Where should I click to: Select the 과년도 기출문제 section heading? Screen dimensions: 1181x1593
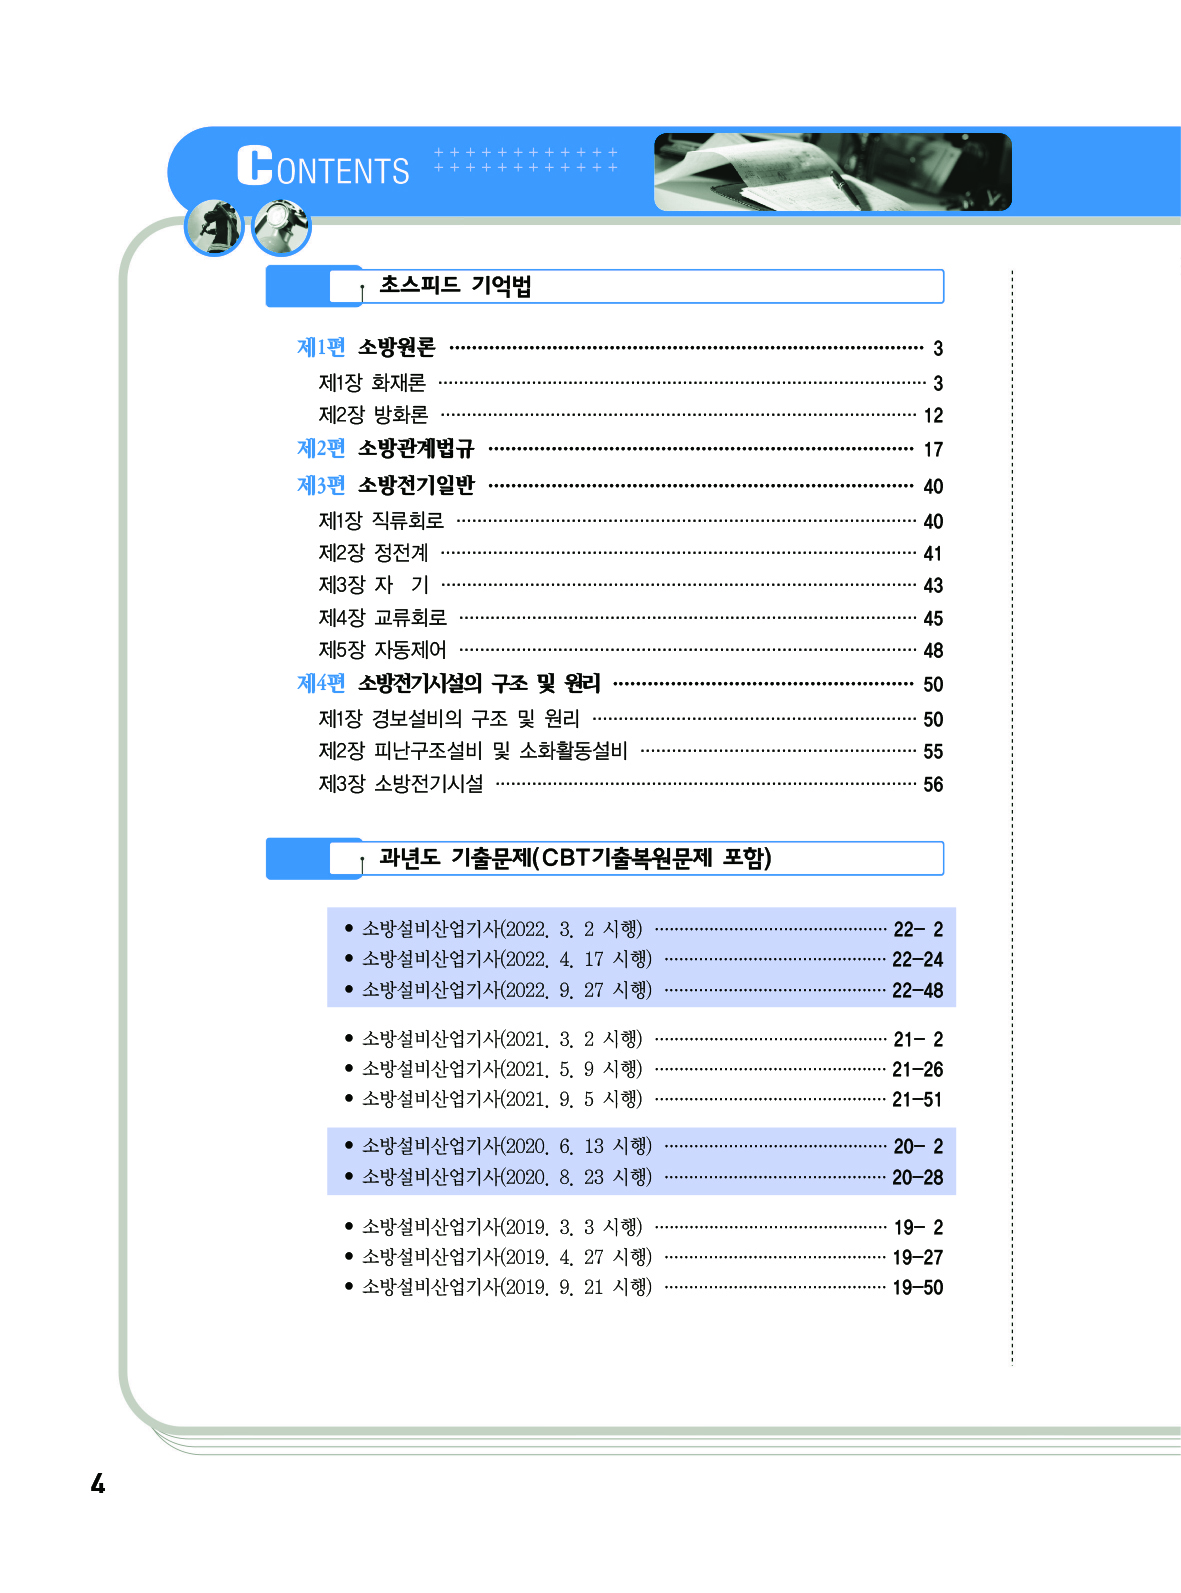[575, 858]
